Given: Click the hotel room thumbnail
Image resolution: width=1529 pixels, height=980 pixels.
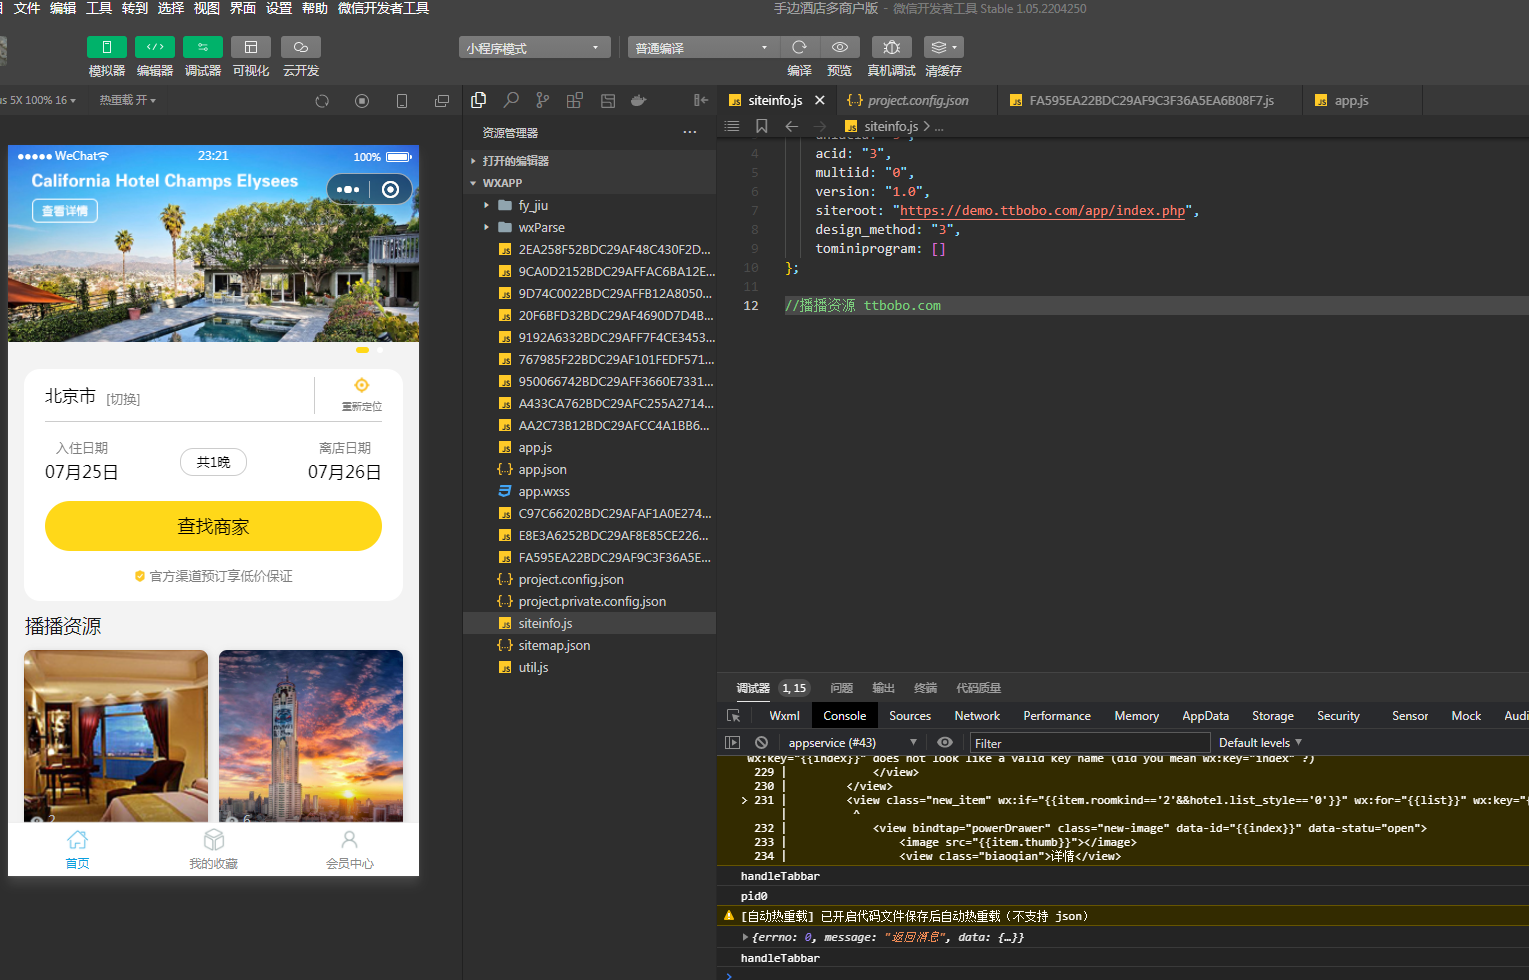Looking at the screenshot, I should click(116, 736).
